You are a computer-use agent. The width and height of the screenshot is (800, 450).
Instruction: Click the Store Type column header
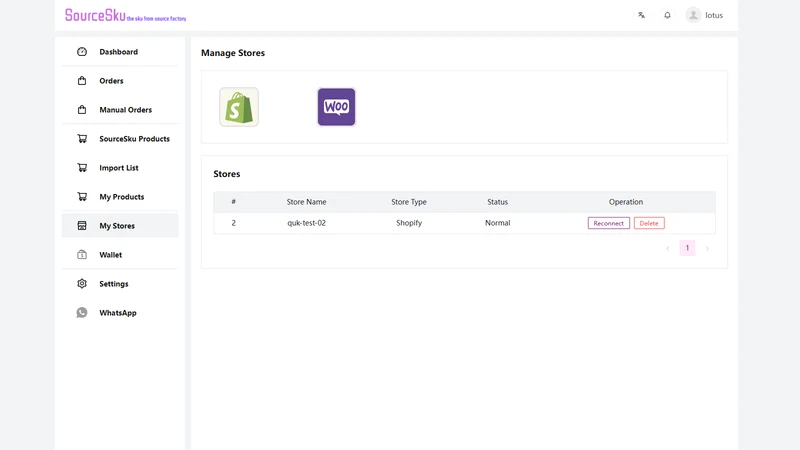[409, 202]
